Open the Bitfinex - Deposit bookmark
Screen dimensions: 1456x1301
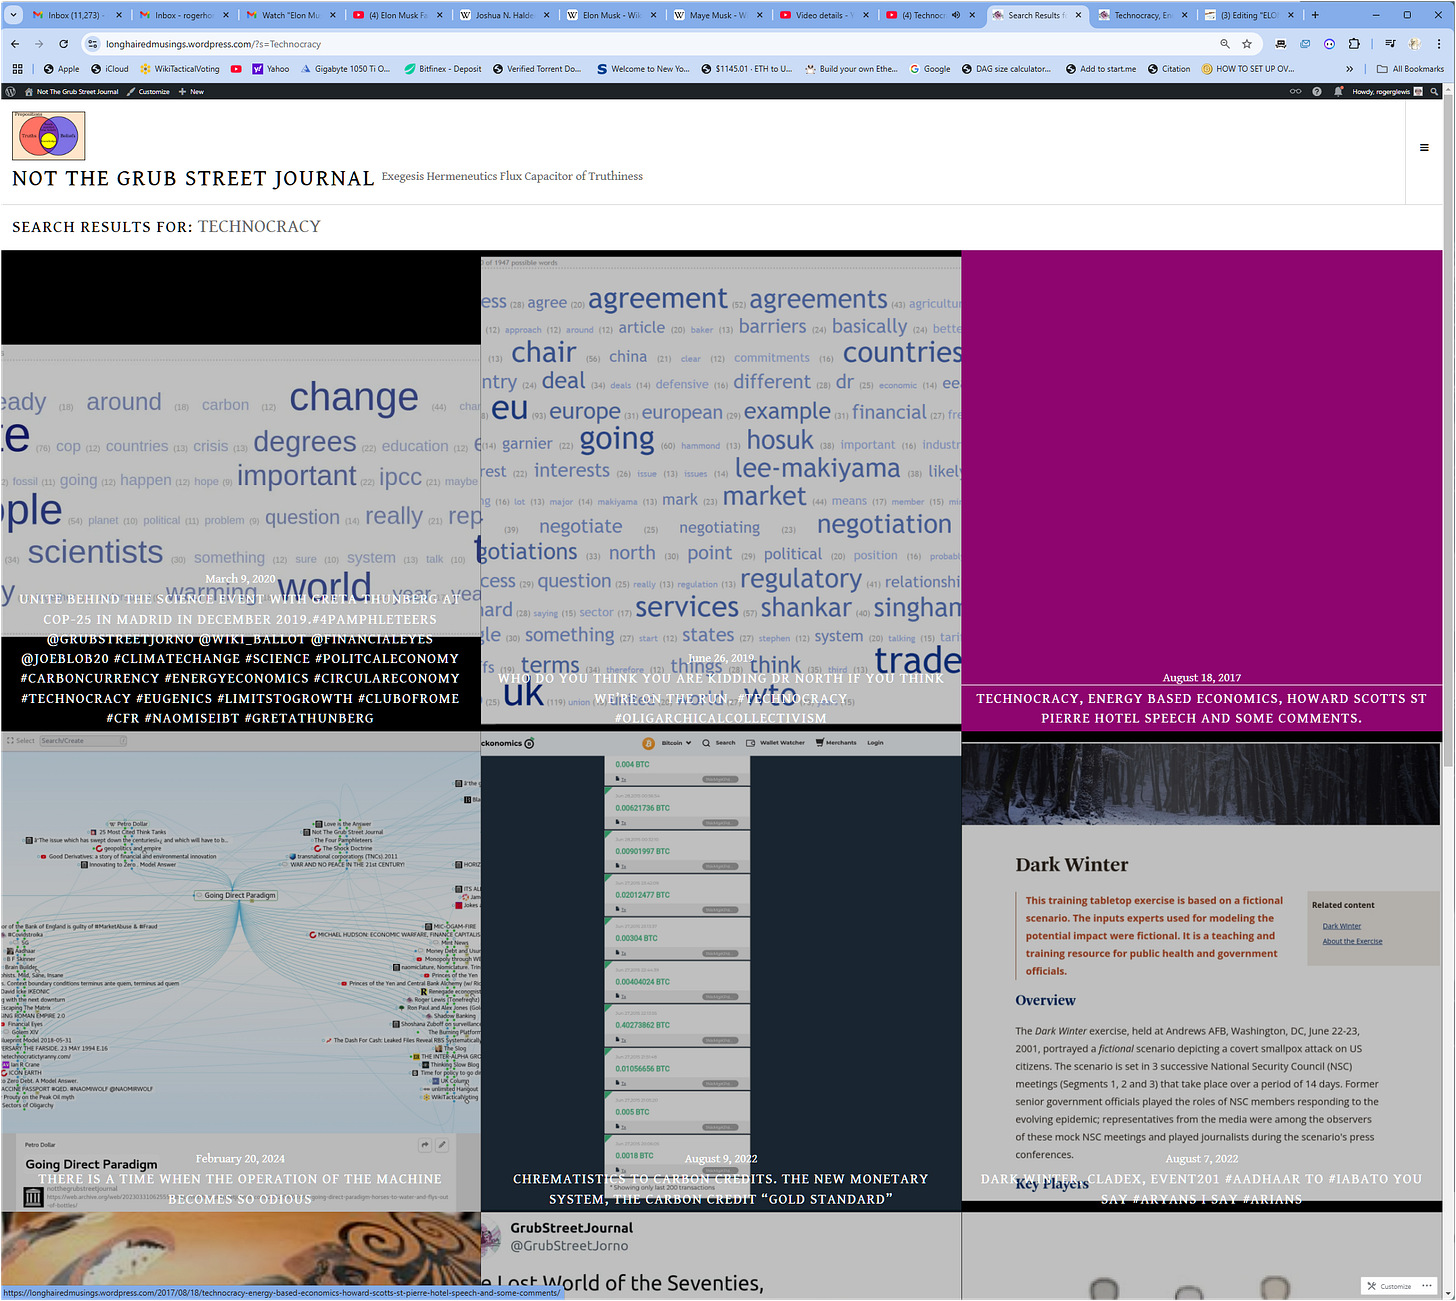coord(443,69)
